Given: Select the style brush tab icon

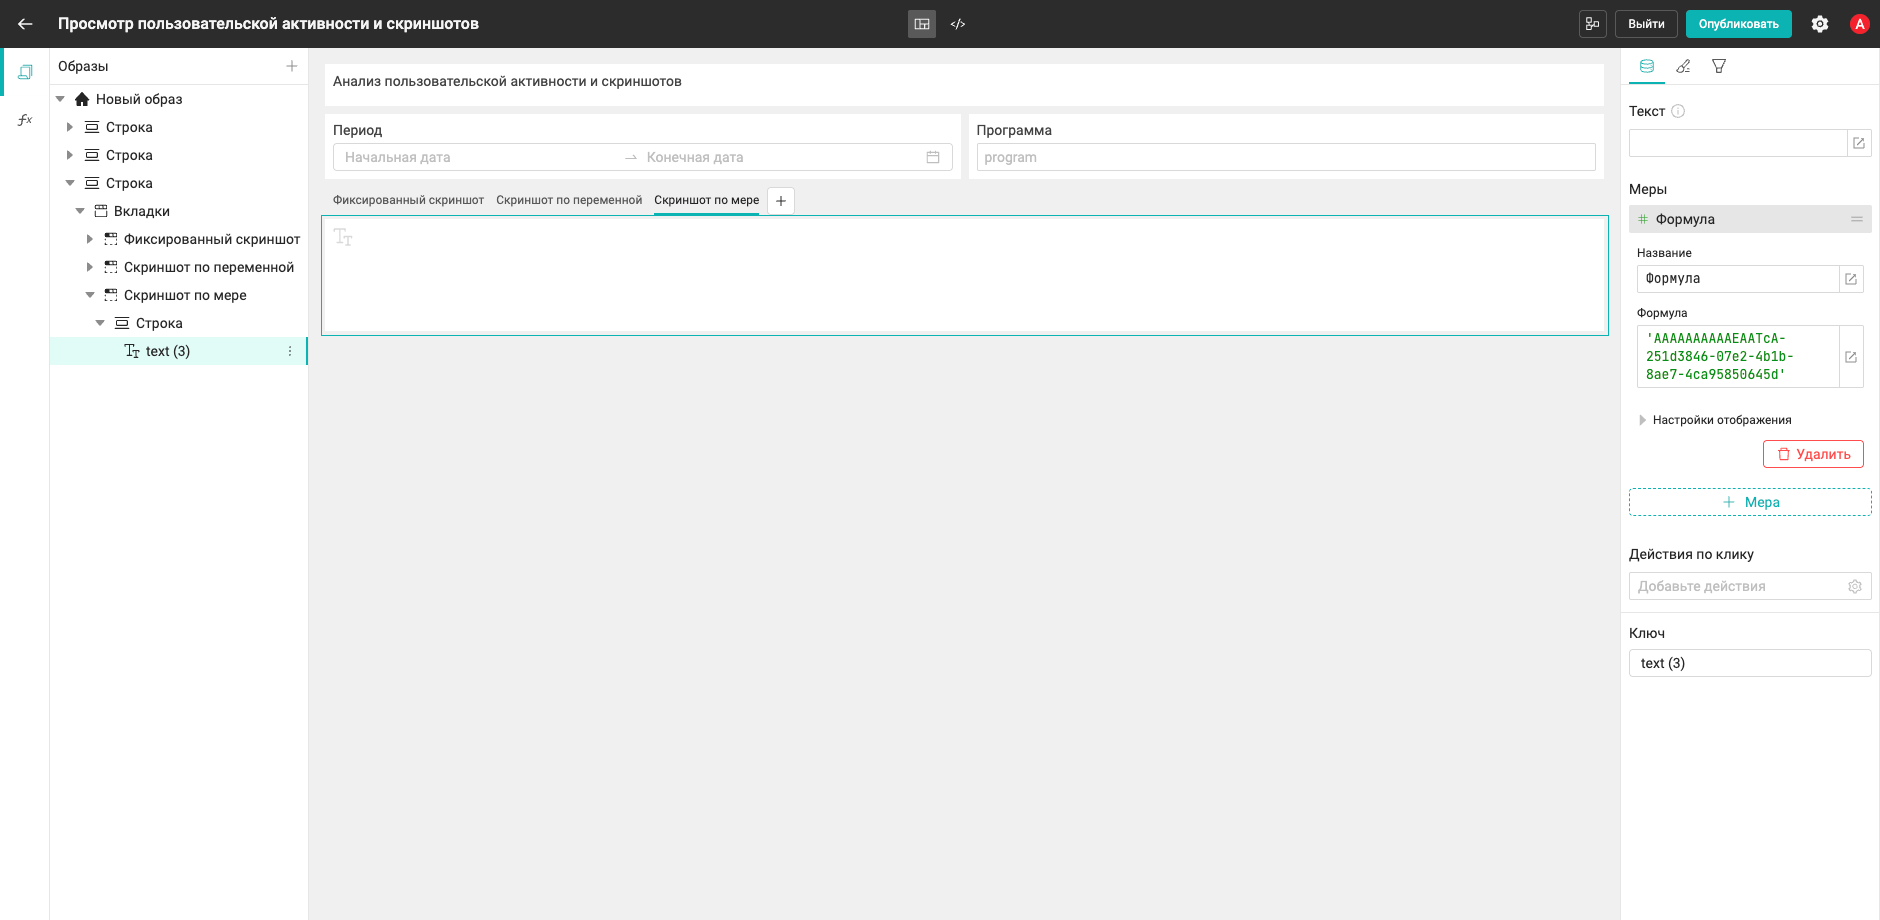Looking at the screenshot, I should 1683,66.
